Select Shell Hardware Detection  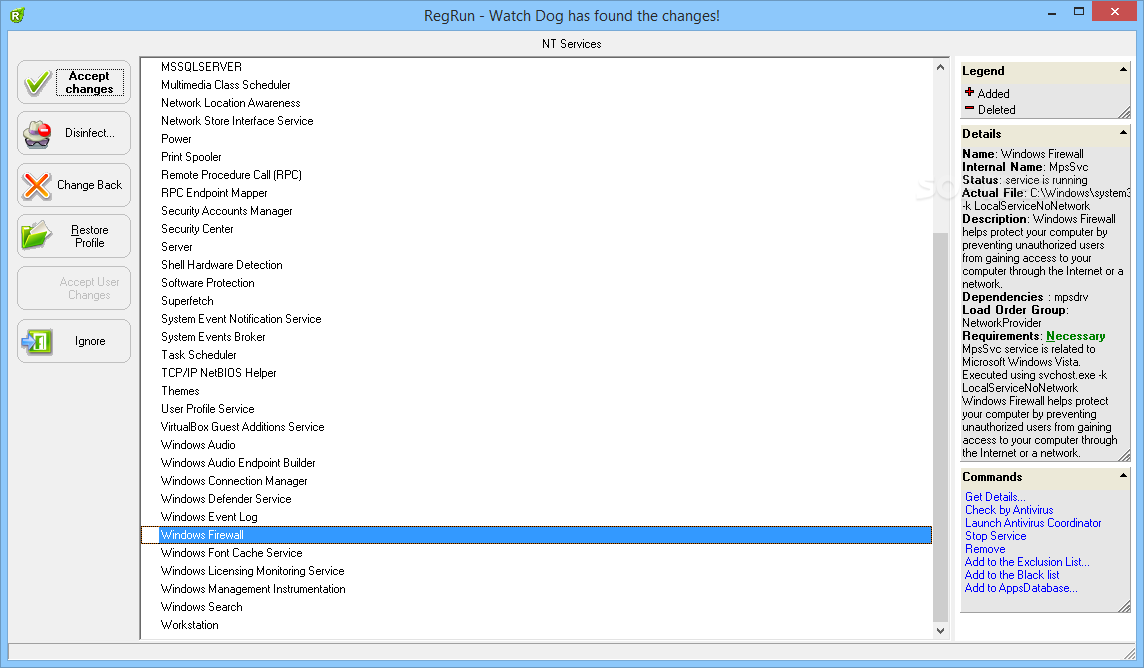[x=222, y=265]
